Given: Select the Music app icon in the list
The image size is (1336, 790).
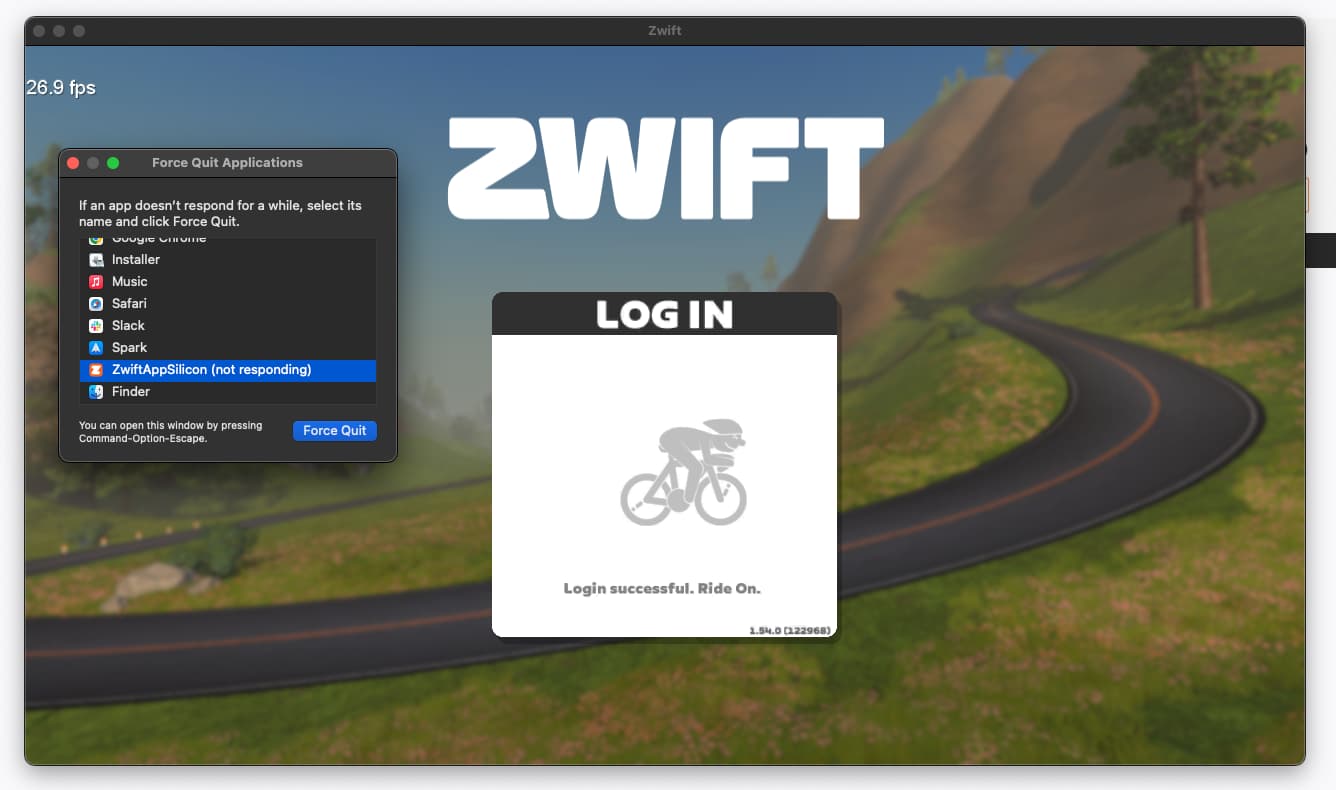Looking at the screenshot, I should 96,282.
